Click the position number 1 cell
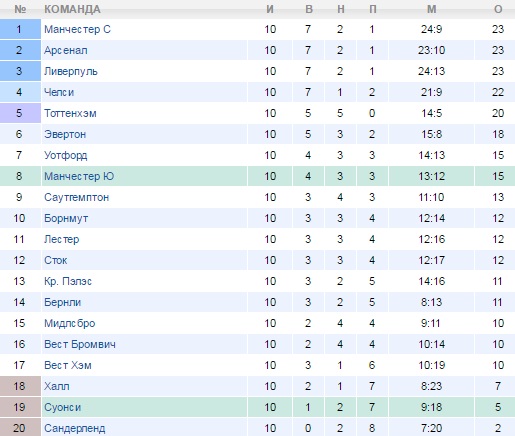 pos(20,29)
